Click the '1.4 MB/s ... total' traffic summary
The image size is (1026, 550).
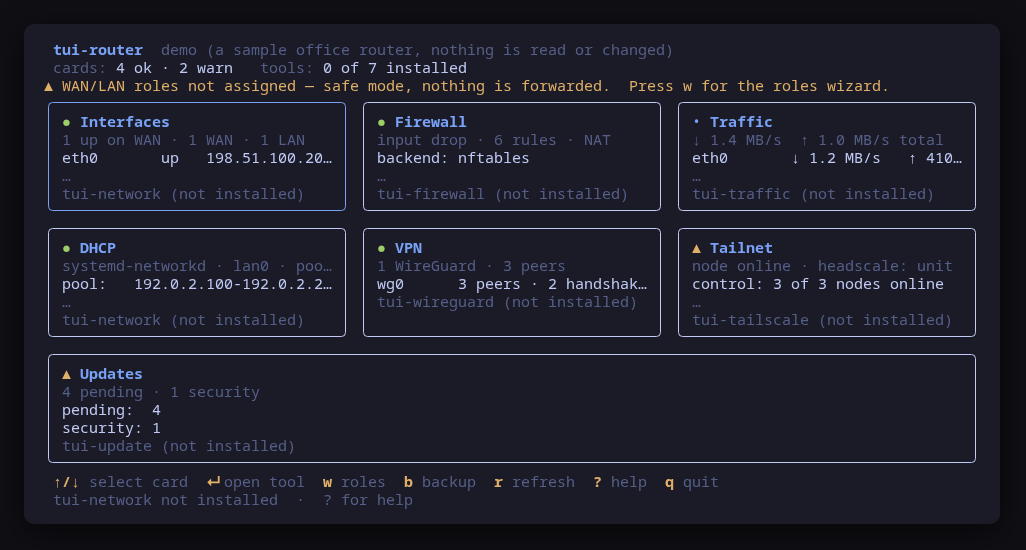(x=817, y=140)
